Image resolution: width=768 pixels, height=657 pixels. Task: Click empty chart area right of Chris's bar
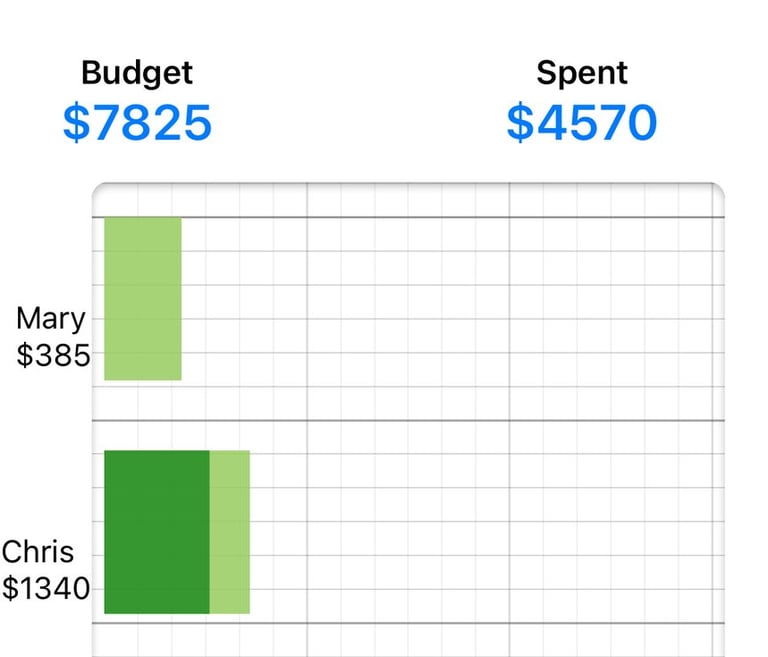(485, 532)
